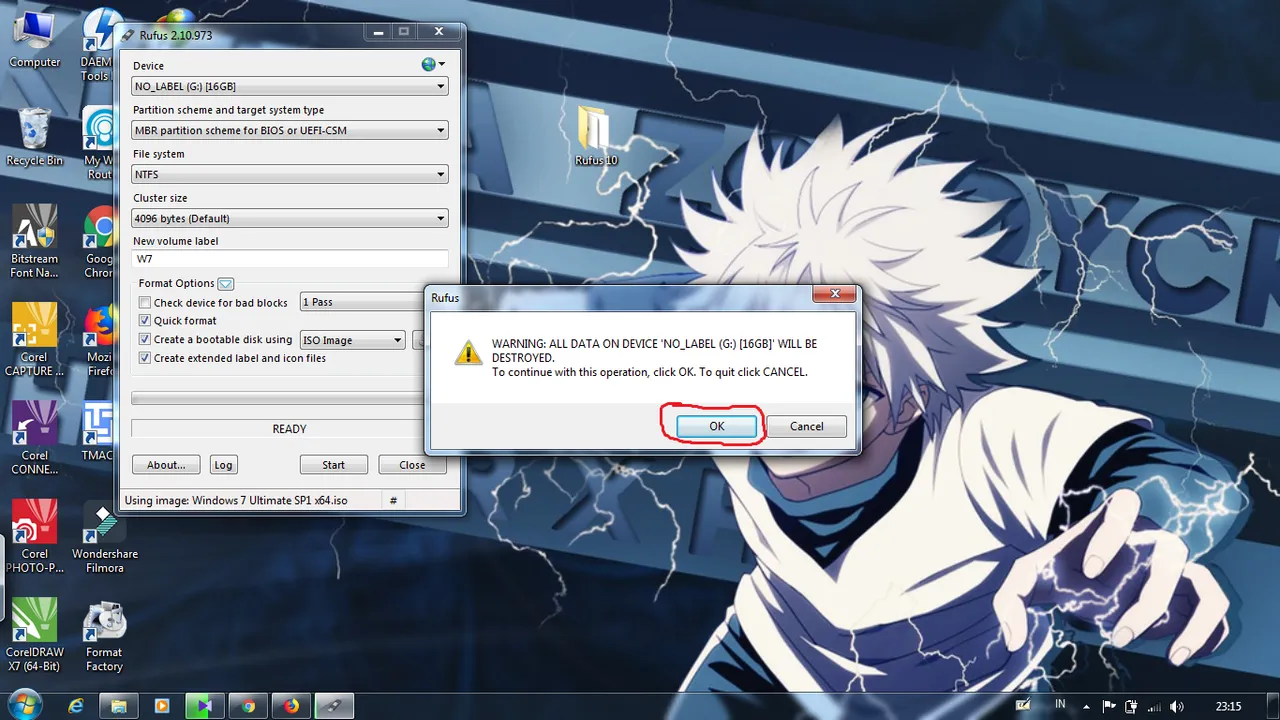Open Windows Media Player taskbar icon

pyautogui.click(x=161, y=705)
